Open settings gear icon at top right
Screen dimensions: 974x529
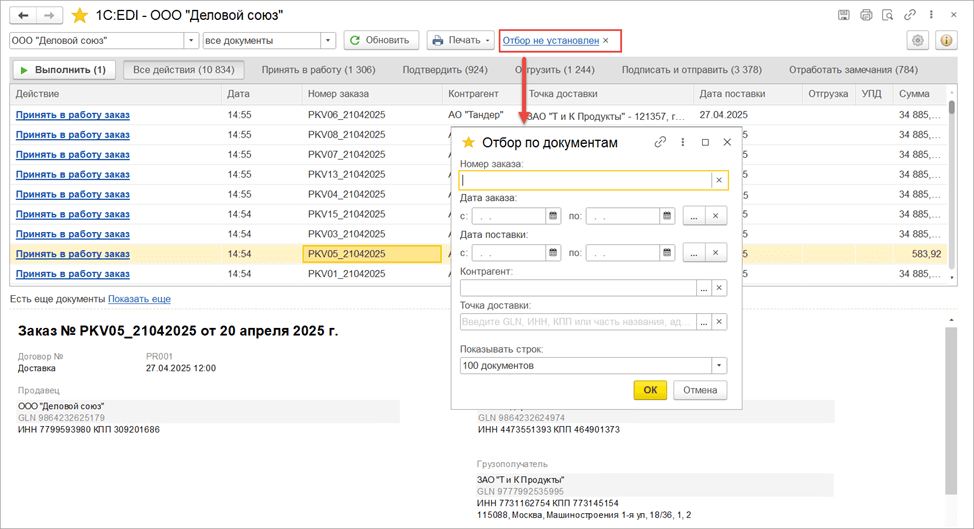[917, 41]
